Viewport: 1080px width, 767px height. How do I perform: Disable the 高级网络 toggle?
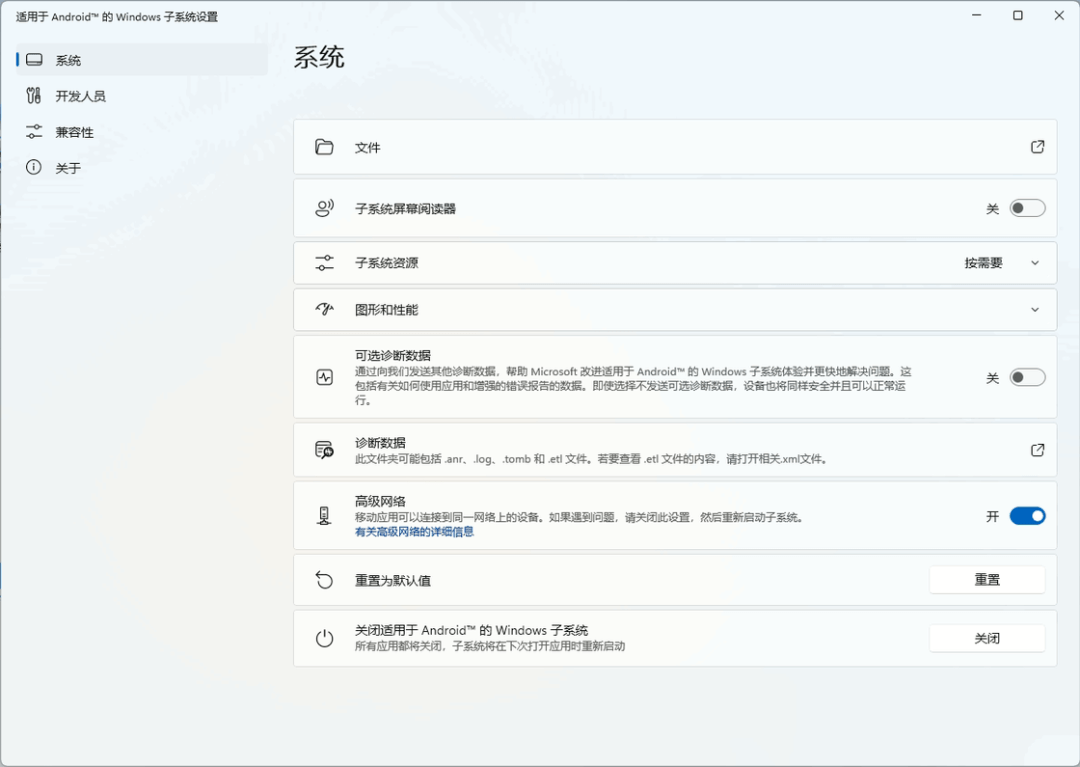(x=1027, y=516)
